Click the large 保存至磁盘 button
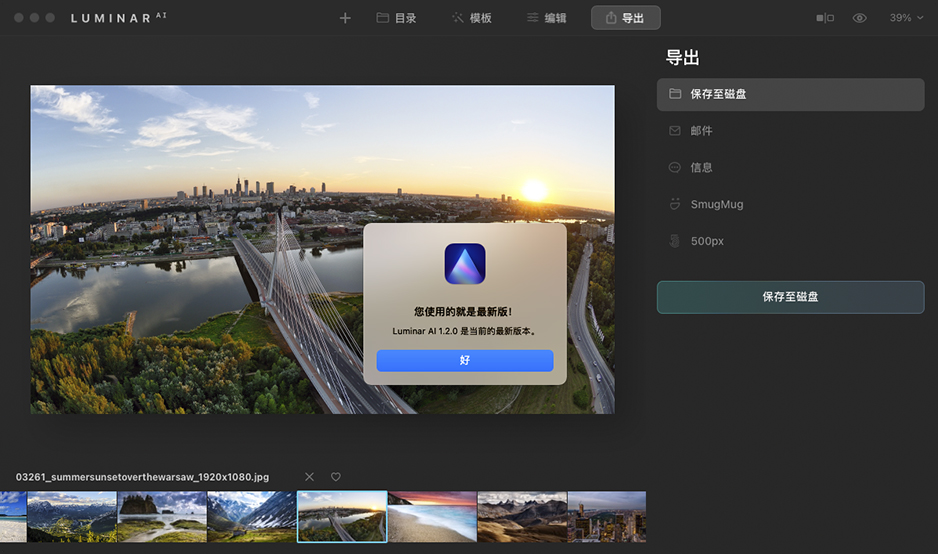The image size is (938, 554). [x=790, y=297]
